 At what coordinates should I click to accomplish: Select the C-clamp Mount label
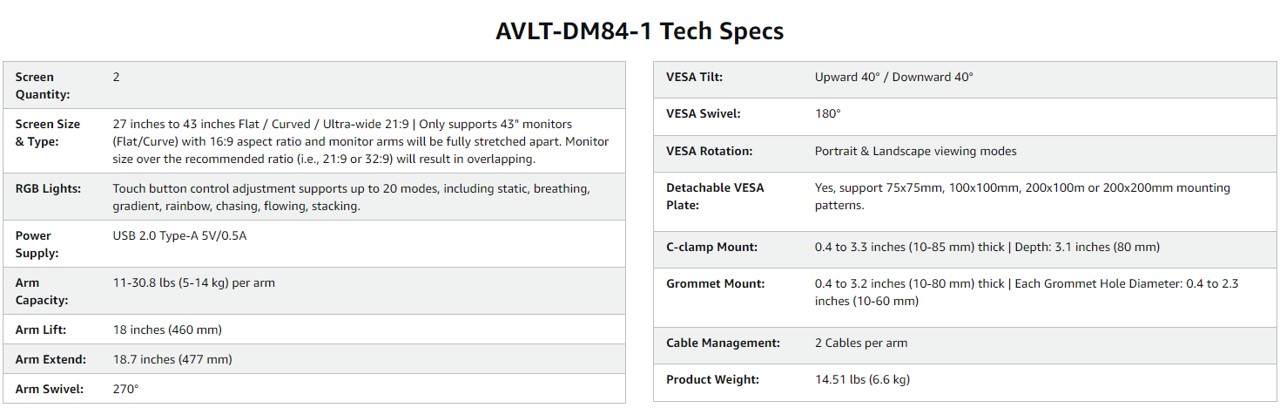[712, 247]
